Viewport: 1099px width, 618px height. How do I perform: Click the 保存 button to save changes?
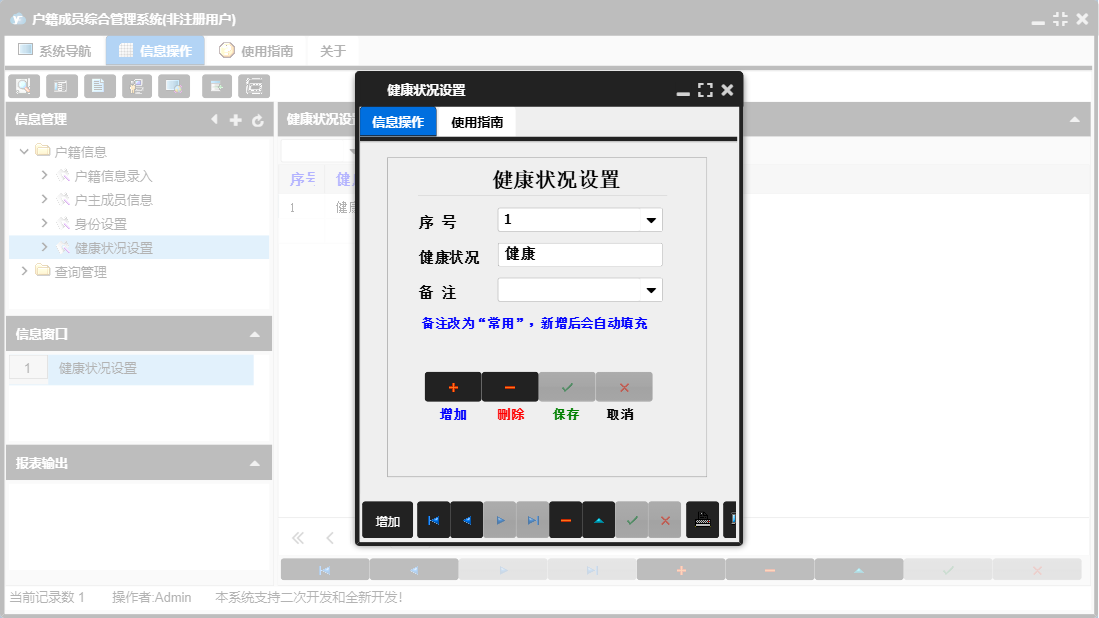[x=565, y=387]
